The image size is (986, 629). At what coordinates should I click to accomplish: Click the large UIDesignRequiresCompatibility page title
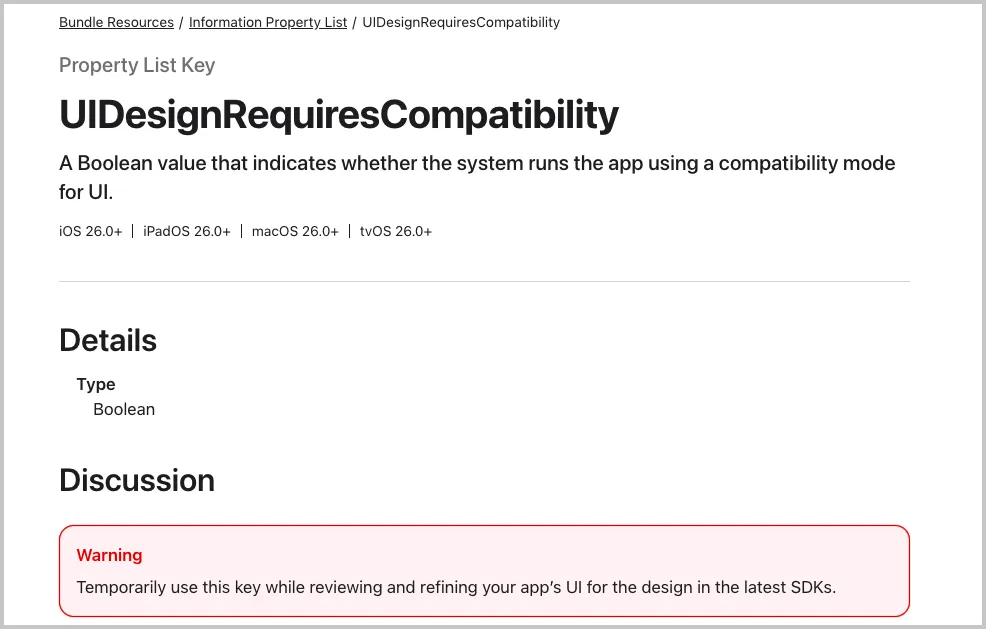click(x=339, y=115)
